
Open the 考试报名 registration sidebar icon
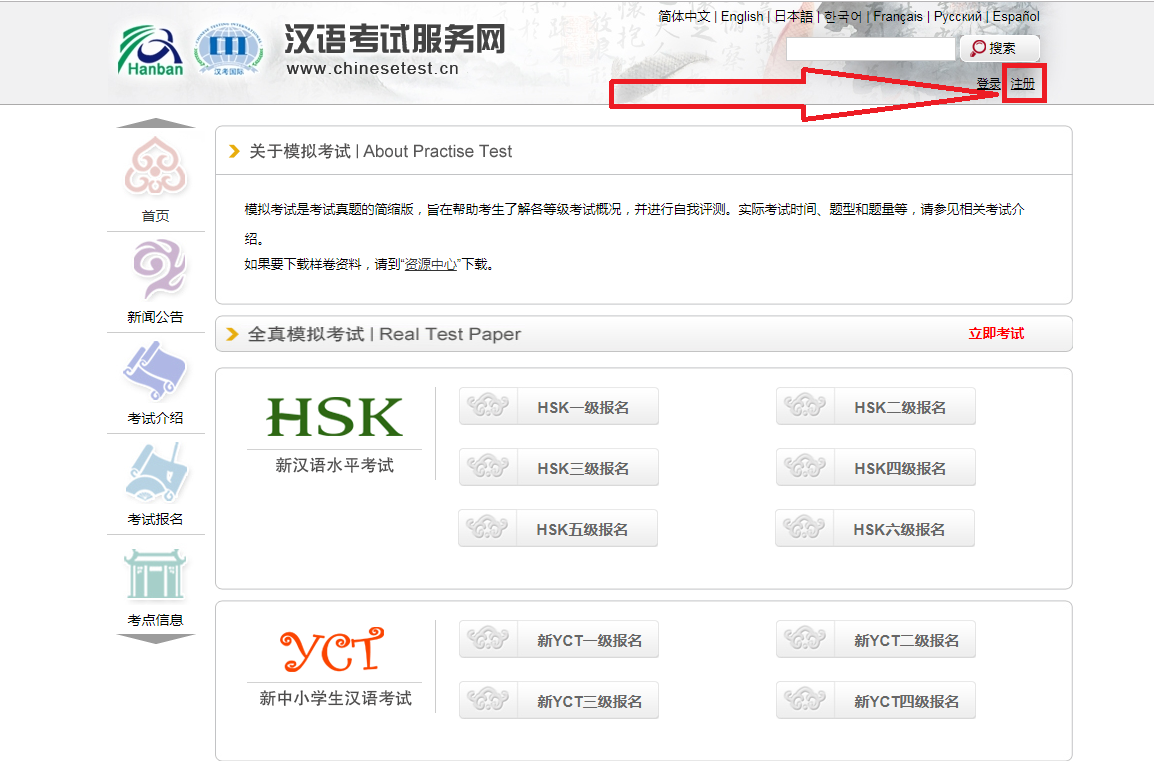pos(155,472)
